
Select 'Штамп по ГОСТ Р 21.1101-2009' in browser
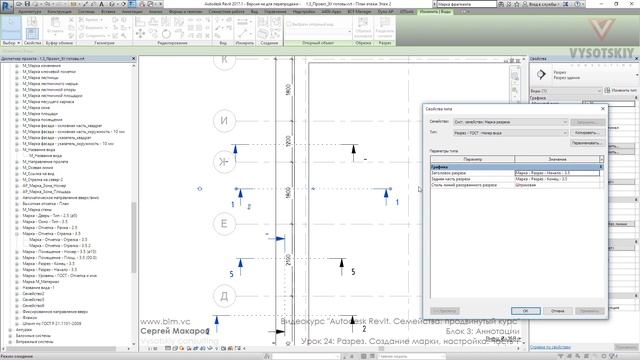(x=51, y=324)
